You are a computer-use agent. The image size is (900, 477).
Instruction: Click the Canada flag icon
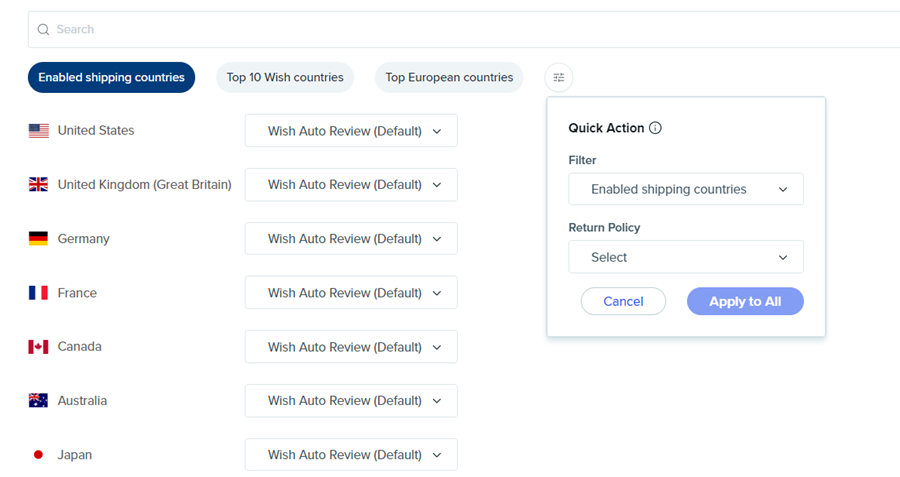(x=39, y=347)
